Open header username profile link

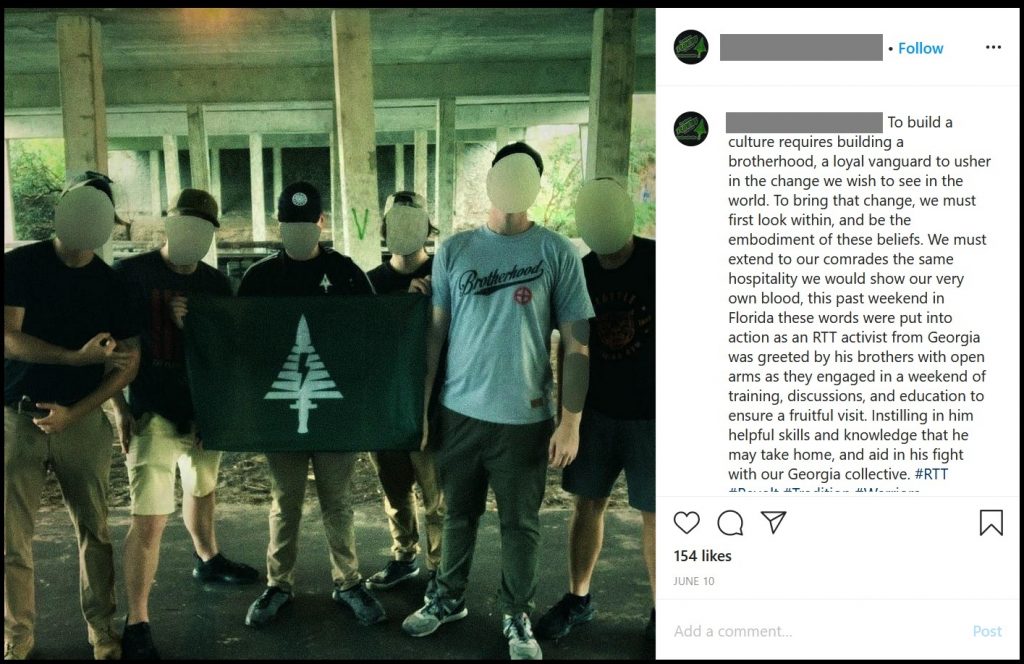tap(801, 48)
